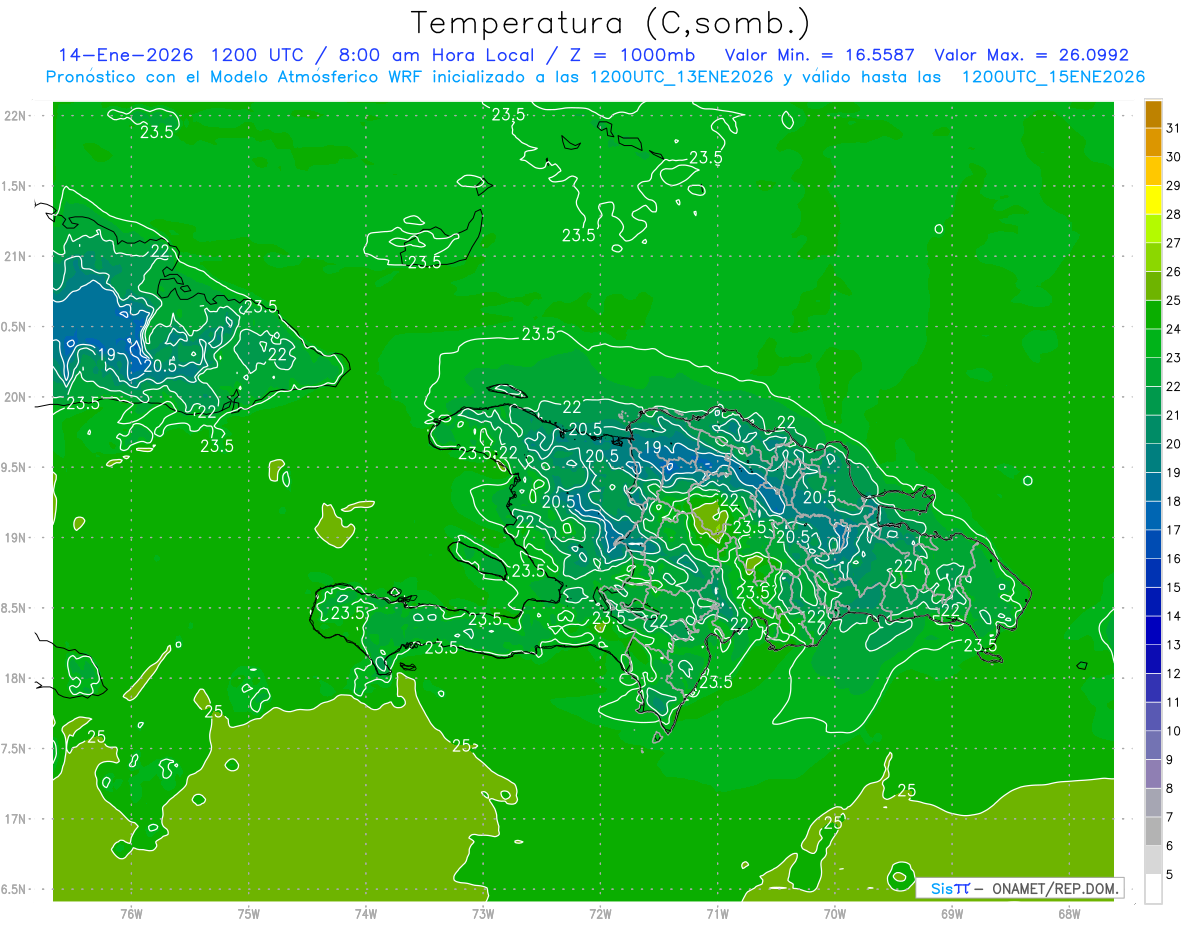This screenshot has height=927, width=1200.
Task: Click the legend label '21'
Action: click(x=1173, y=415)
